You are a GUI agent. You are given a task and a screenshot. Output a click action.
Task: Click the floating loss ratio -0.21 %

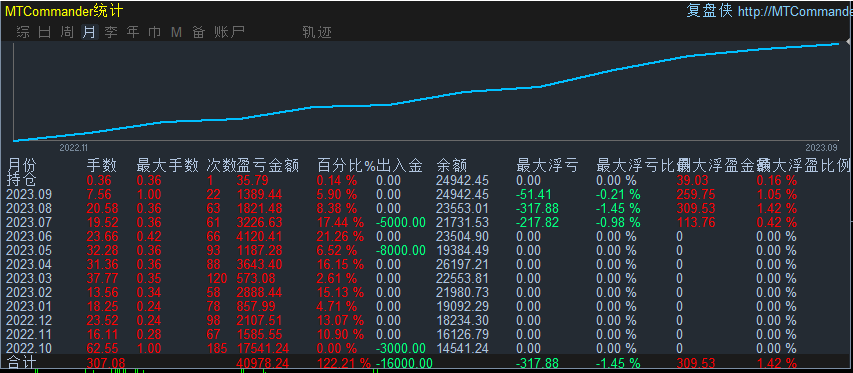tap(619, 194)
